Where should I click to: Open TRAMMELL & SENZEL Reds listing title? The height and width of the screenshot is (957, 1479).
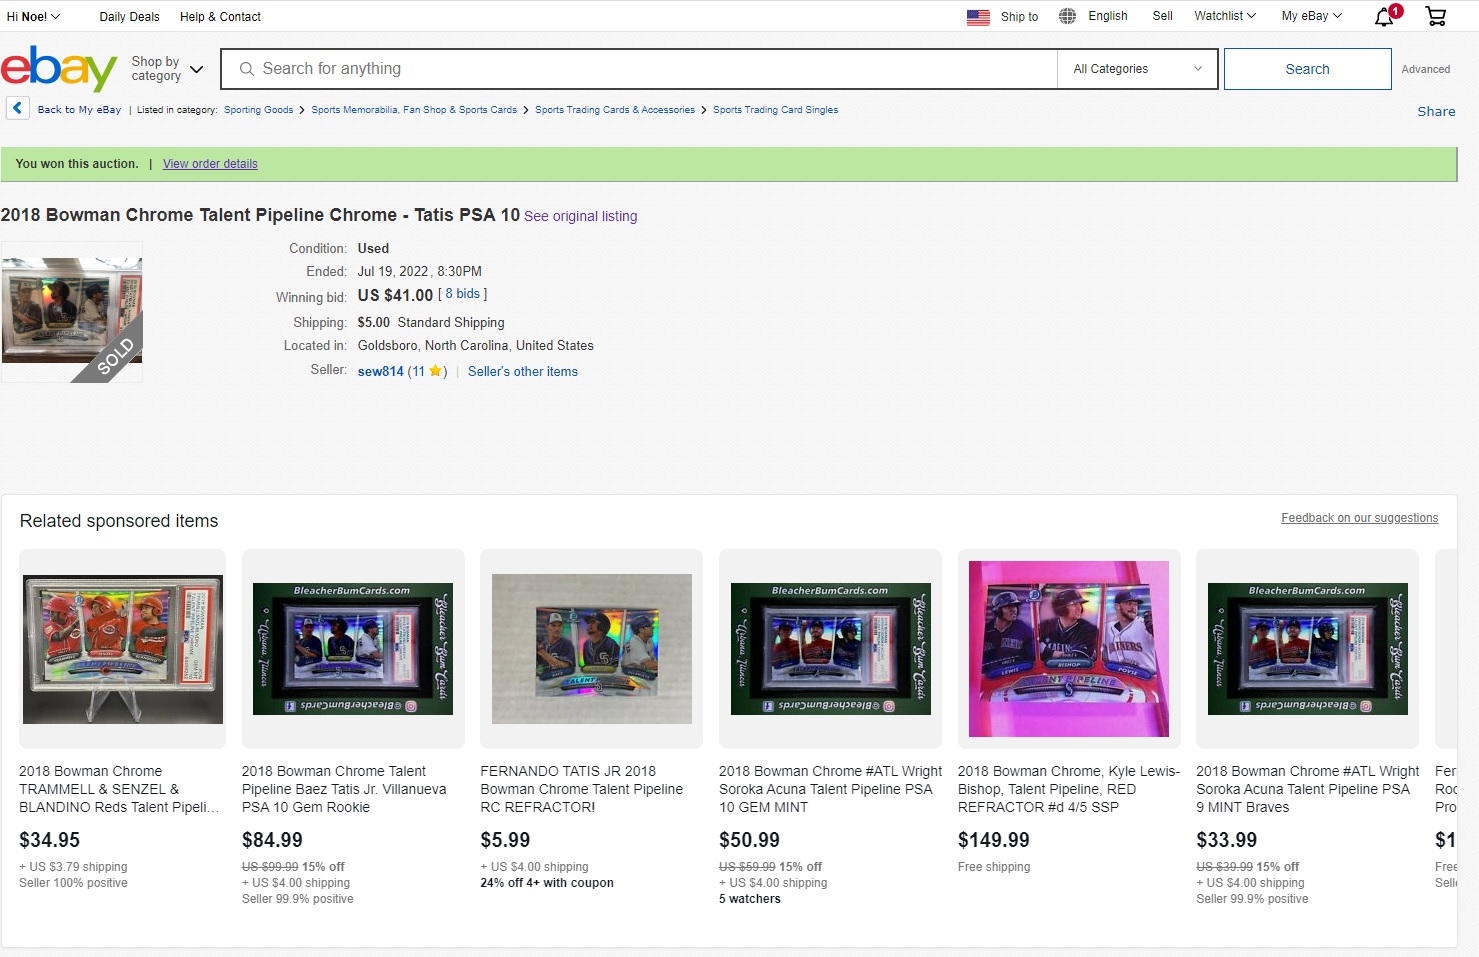click(119, 789)
